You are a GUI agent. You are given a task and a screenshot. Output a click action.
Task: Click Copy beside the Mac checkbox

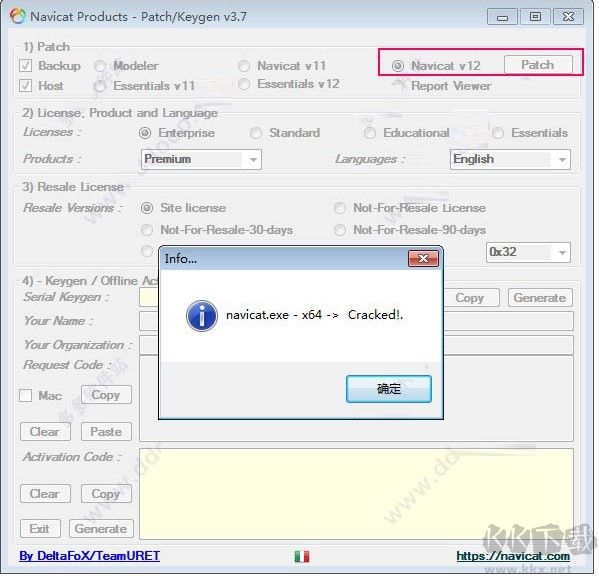[106, 395]
